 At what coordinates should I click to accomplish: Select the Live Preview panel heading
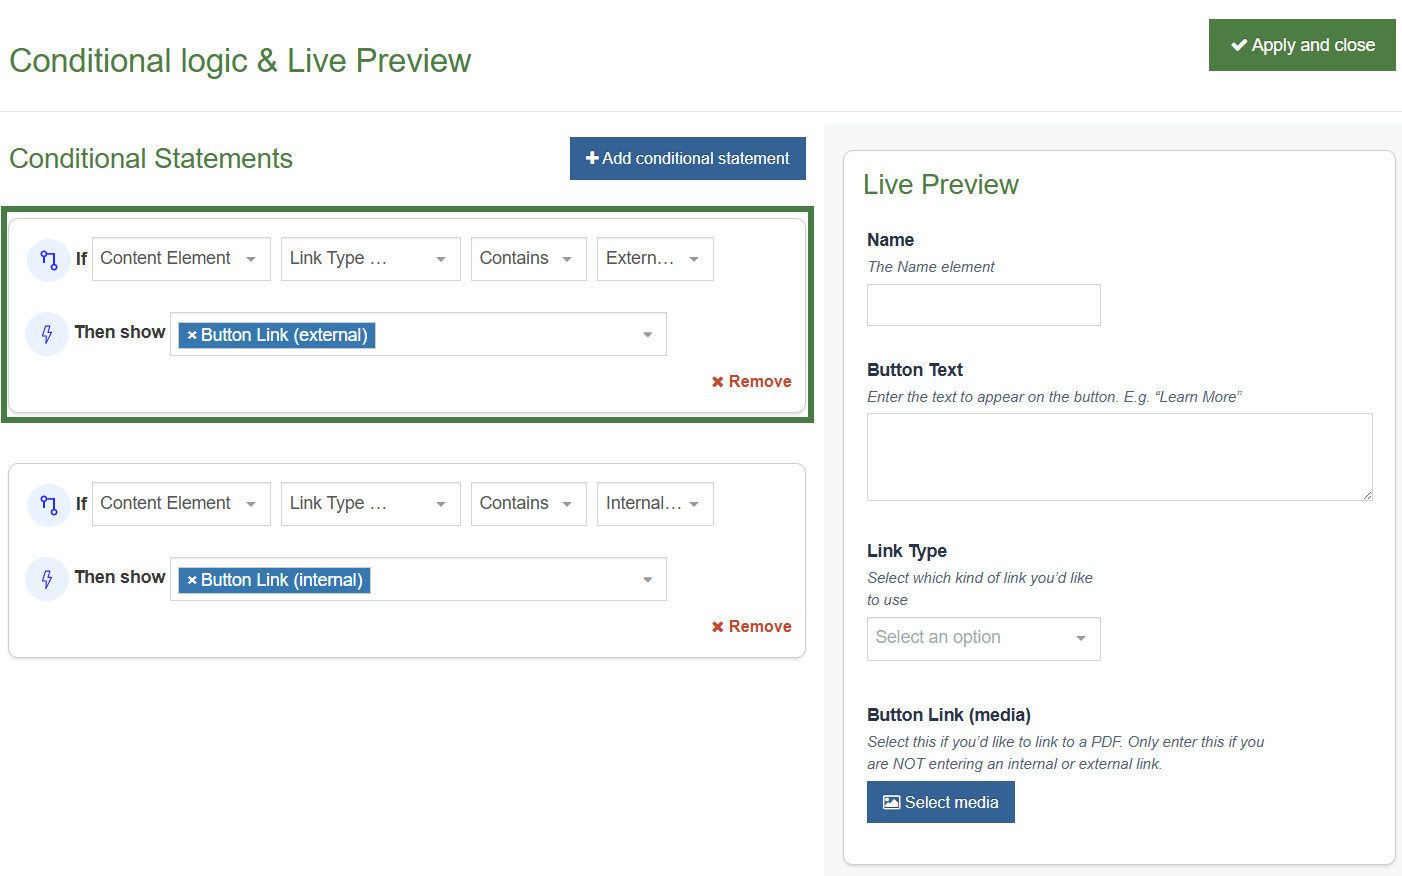940,184
